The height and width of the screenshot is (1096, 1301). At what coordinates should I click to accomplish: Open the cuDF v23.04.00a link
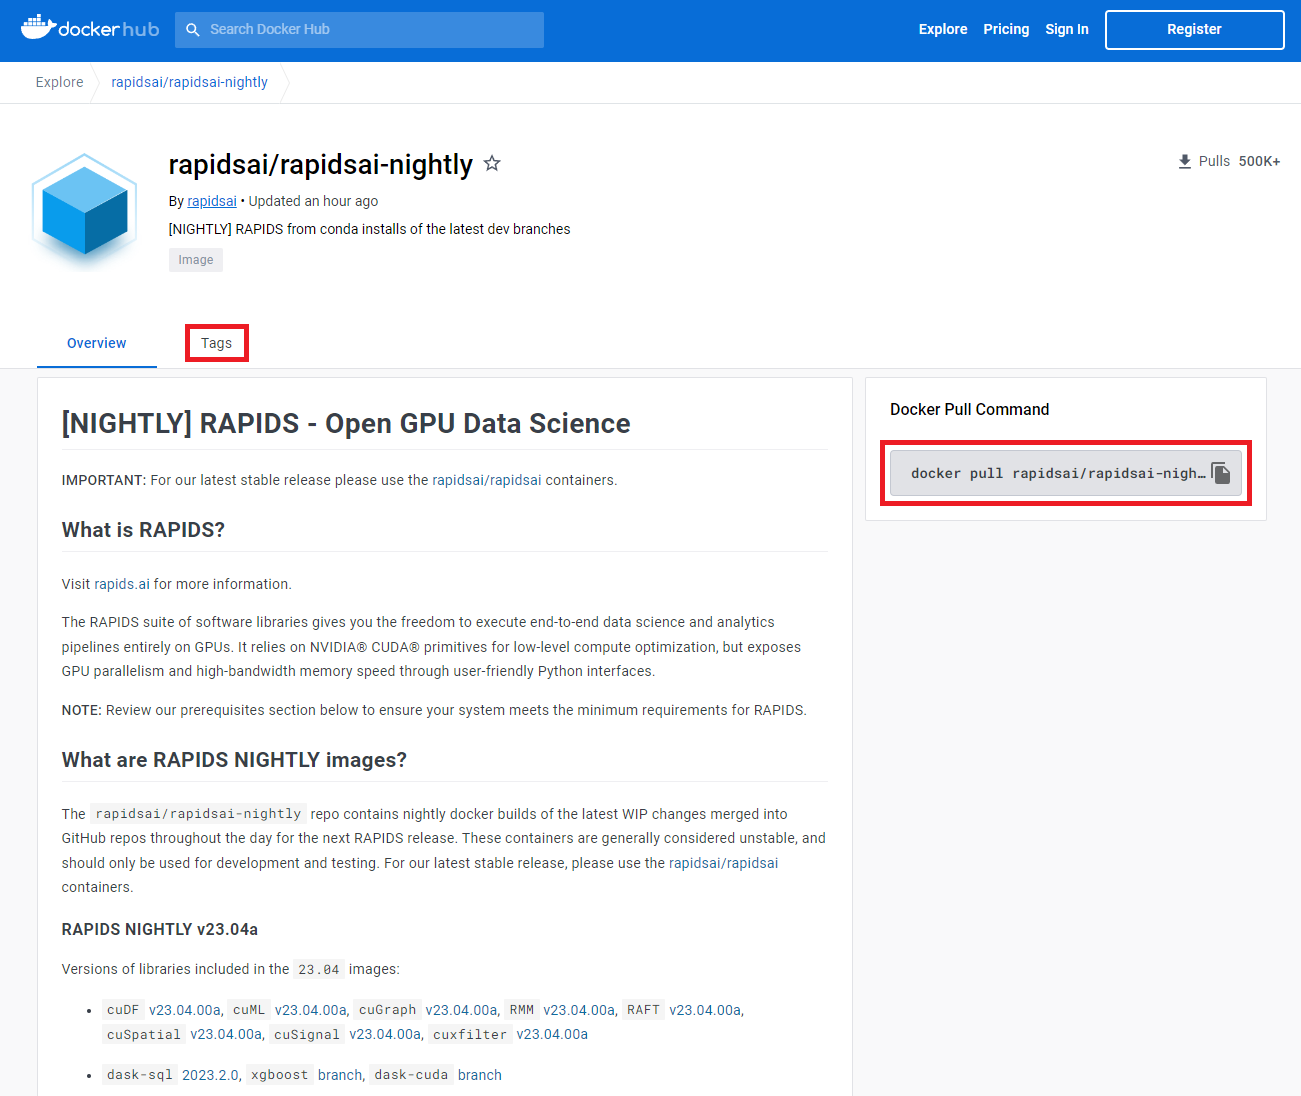tap(184, 1010)
